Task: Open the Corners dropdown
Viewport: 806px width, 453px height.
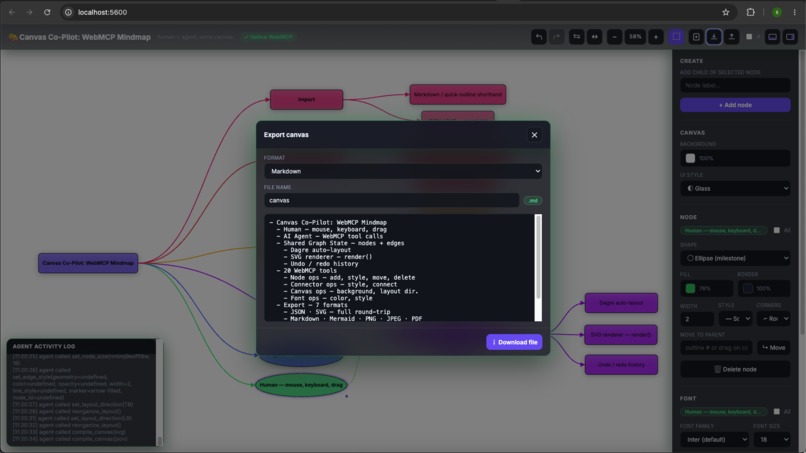Action: pyautogui.click(x=774, y=319)
